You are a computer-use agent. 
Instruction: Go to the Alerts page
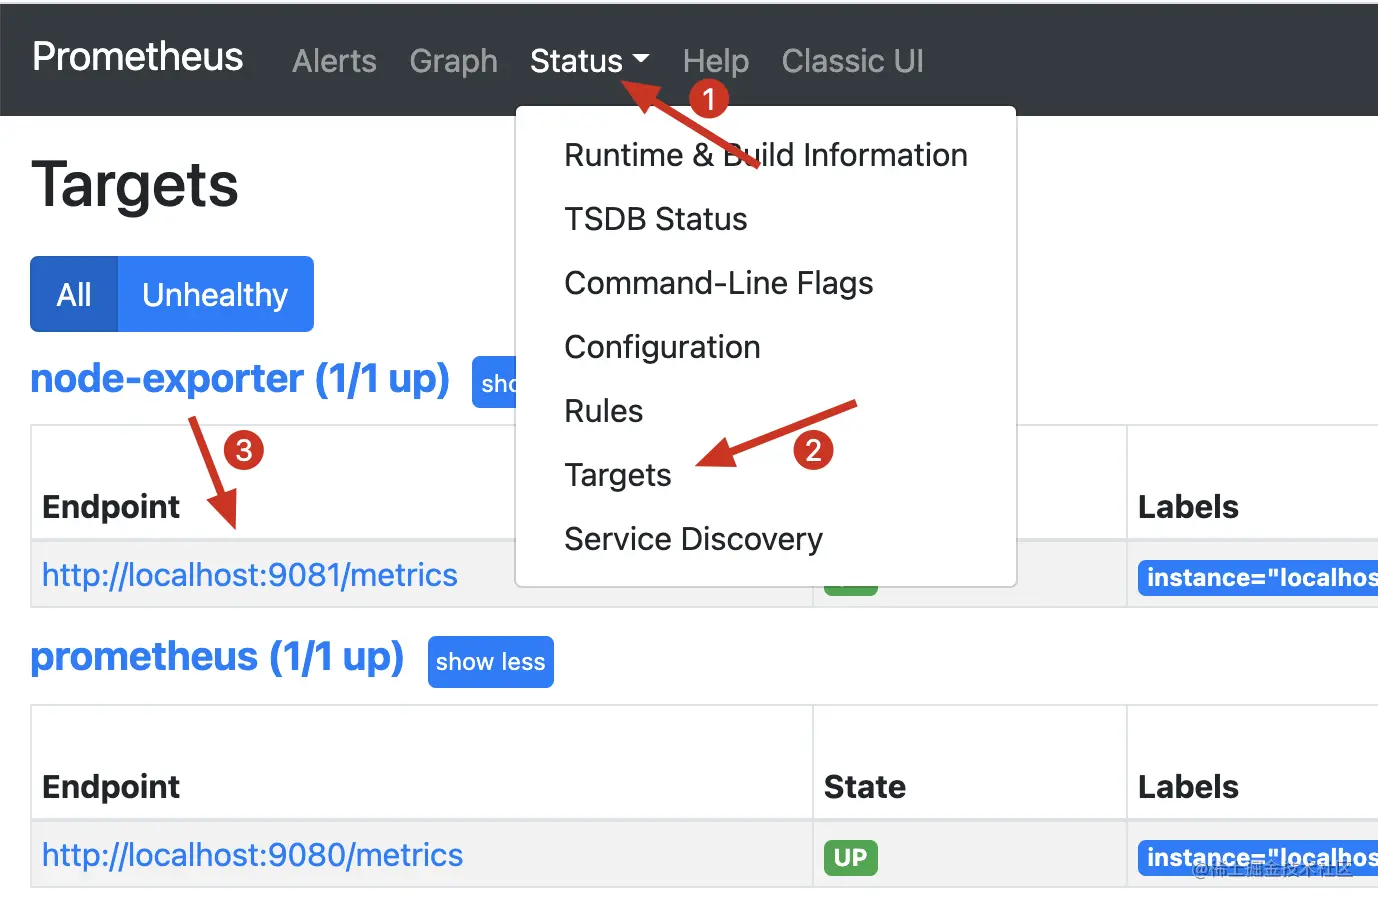click(334, 61)
